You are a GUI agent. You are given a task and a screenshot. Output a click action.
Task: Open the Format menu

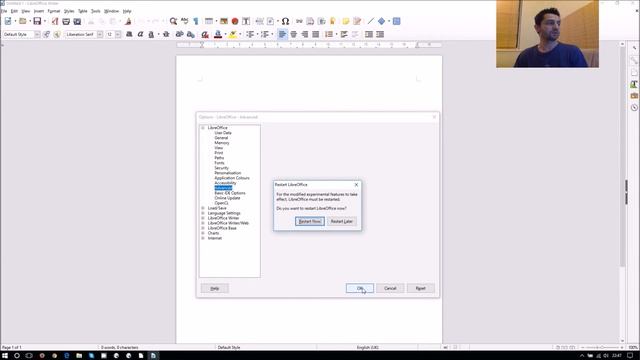[54, 11]
